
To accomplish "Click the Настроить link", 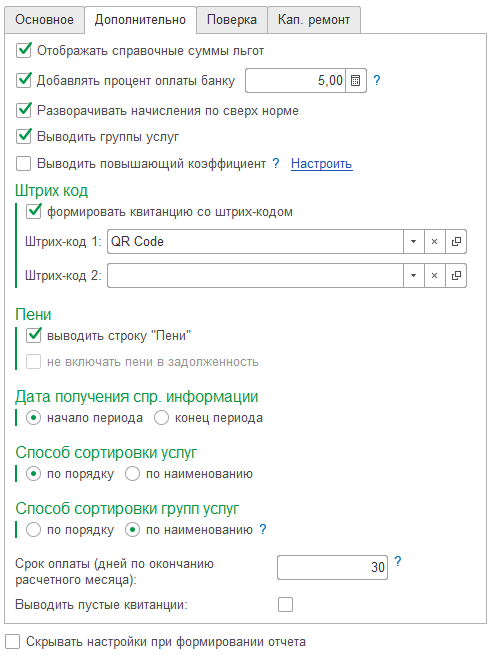I will tap(322, 163).
